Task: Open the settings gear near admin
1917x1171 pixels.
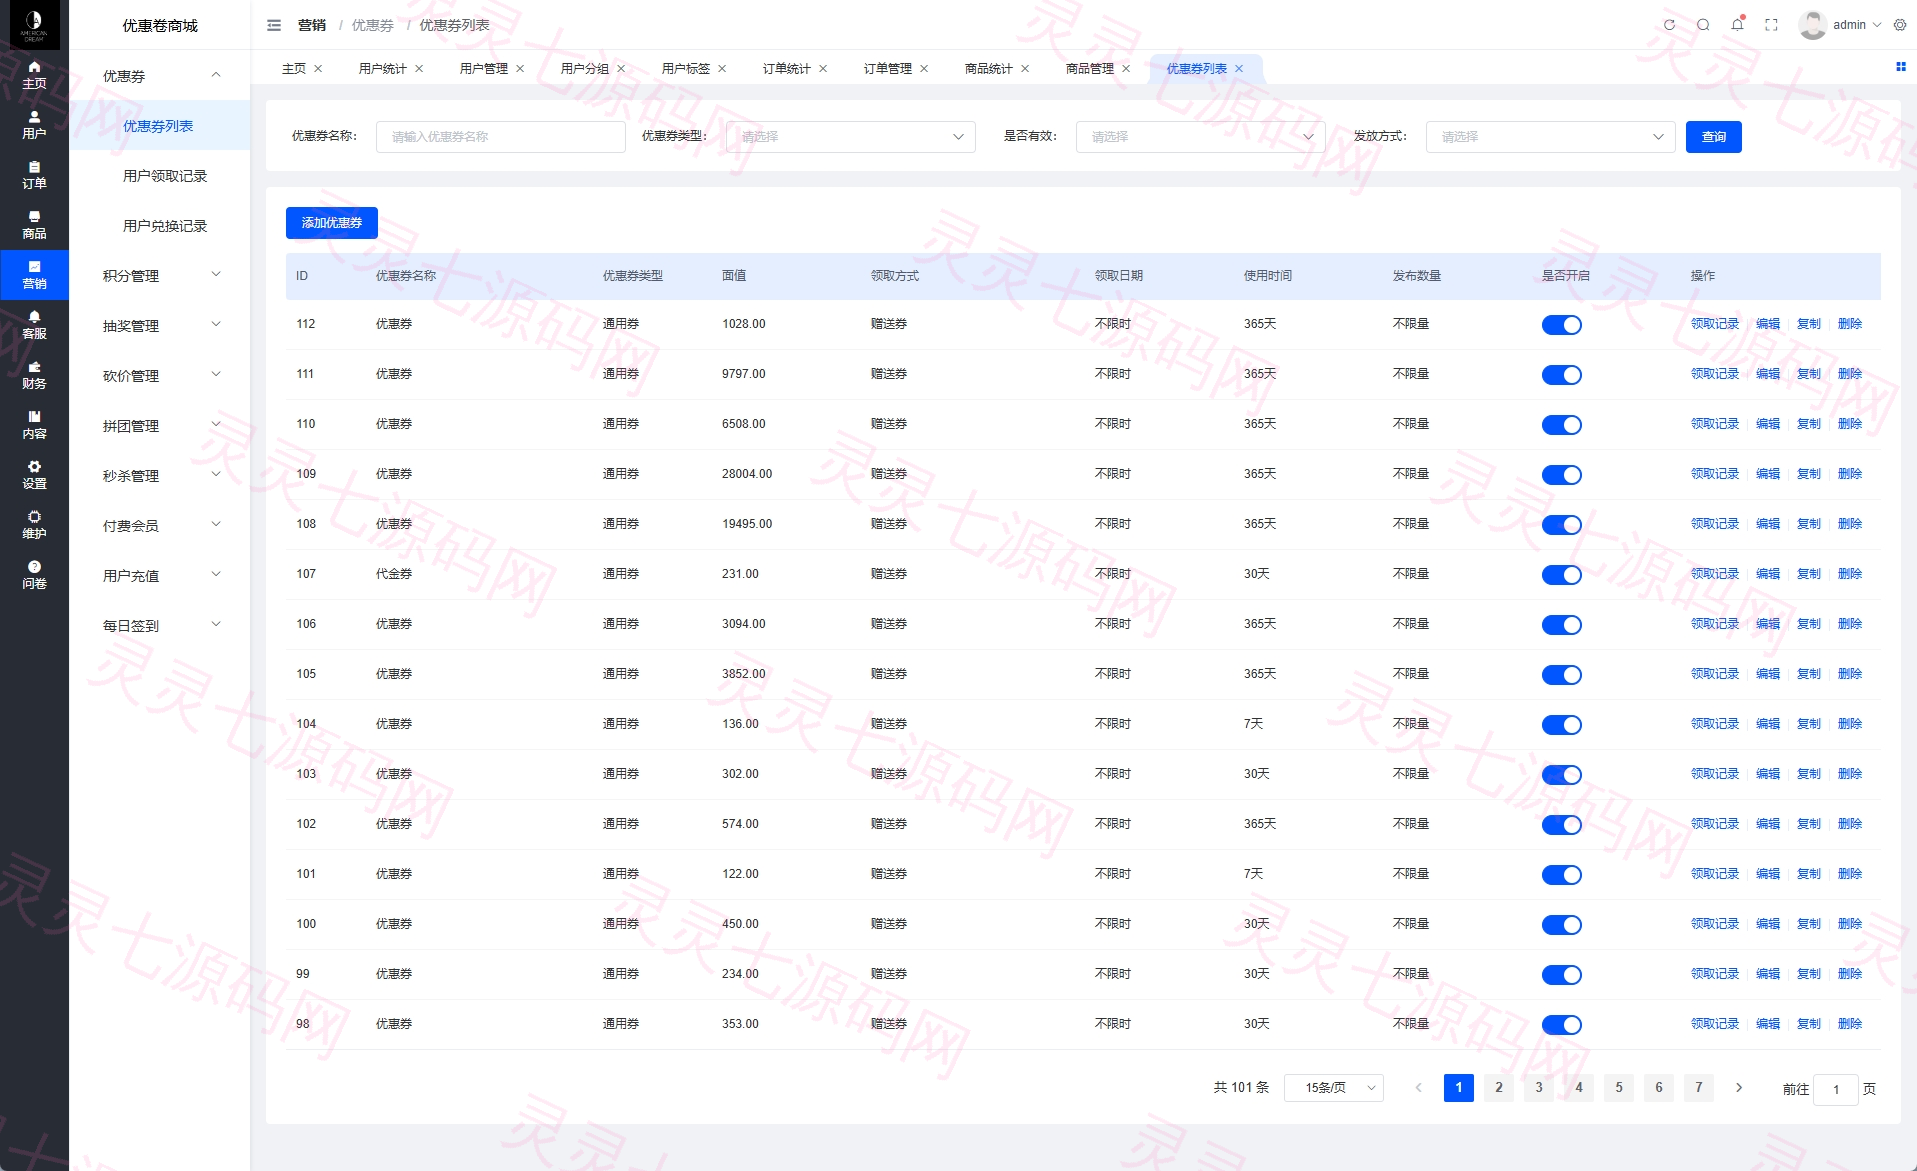Action: pos(1900,25)
